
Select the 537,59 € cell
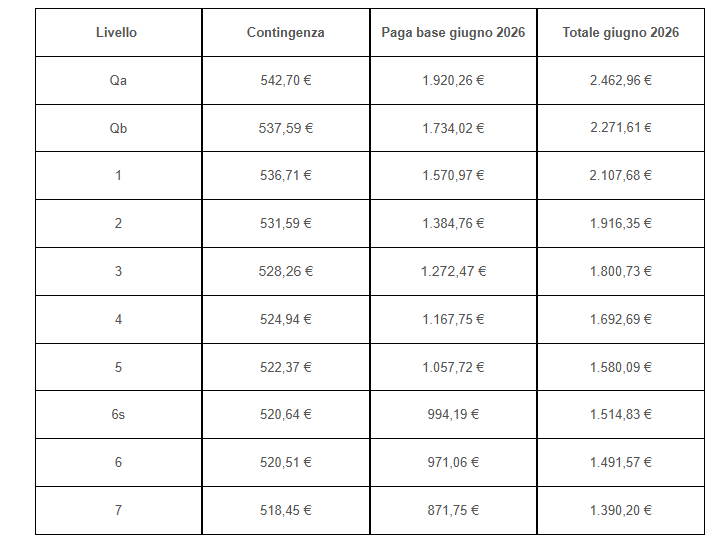click(x=286, y=128)
